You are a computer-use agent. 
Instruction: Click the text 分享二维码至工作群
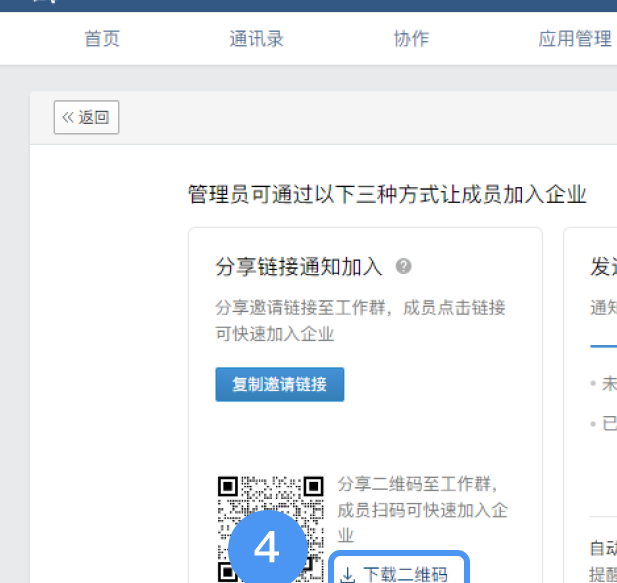point(417,483)
